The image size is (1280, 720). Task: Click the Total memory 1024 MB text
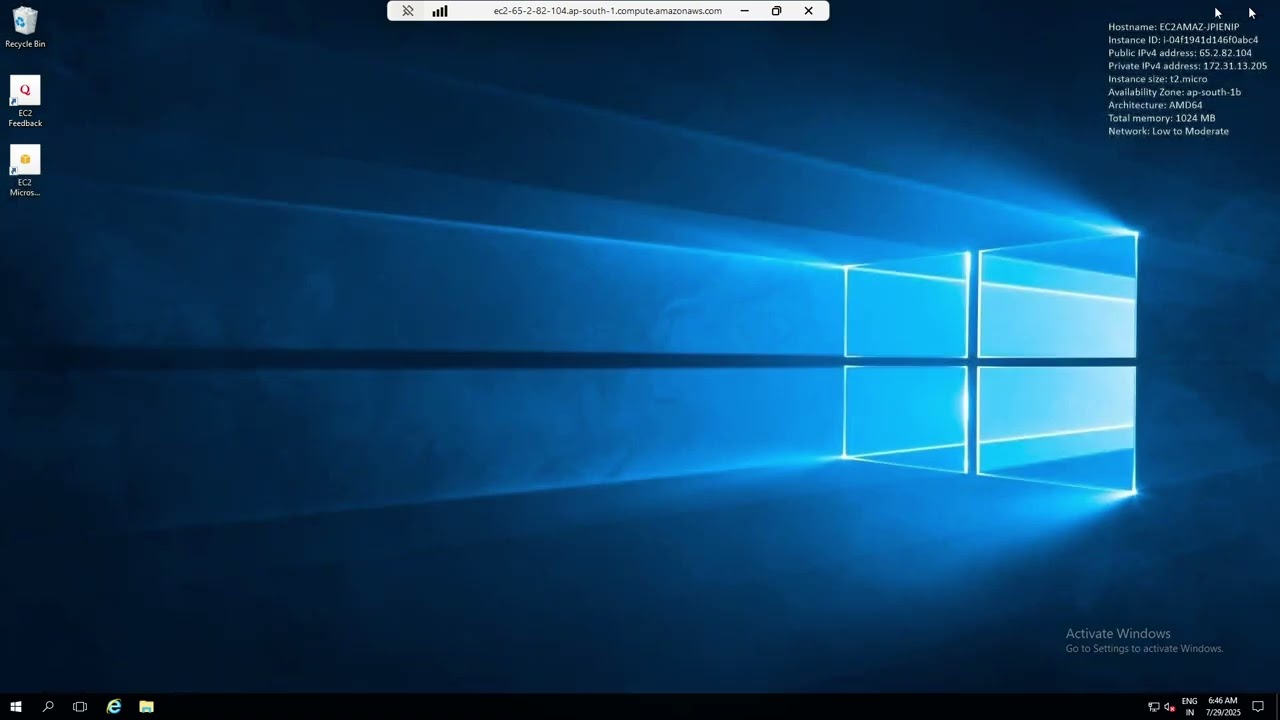point(1161,118)
